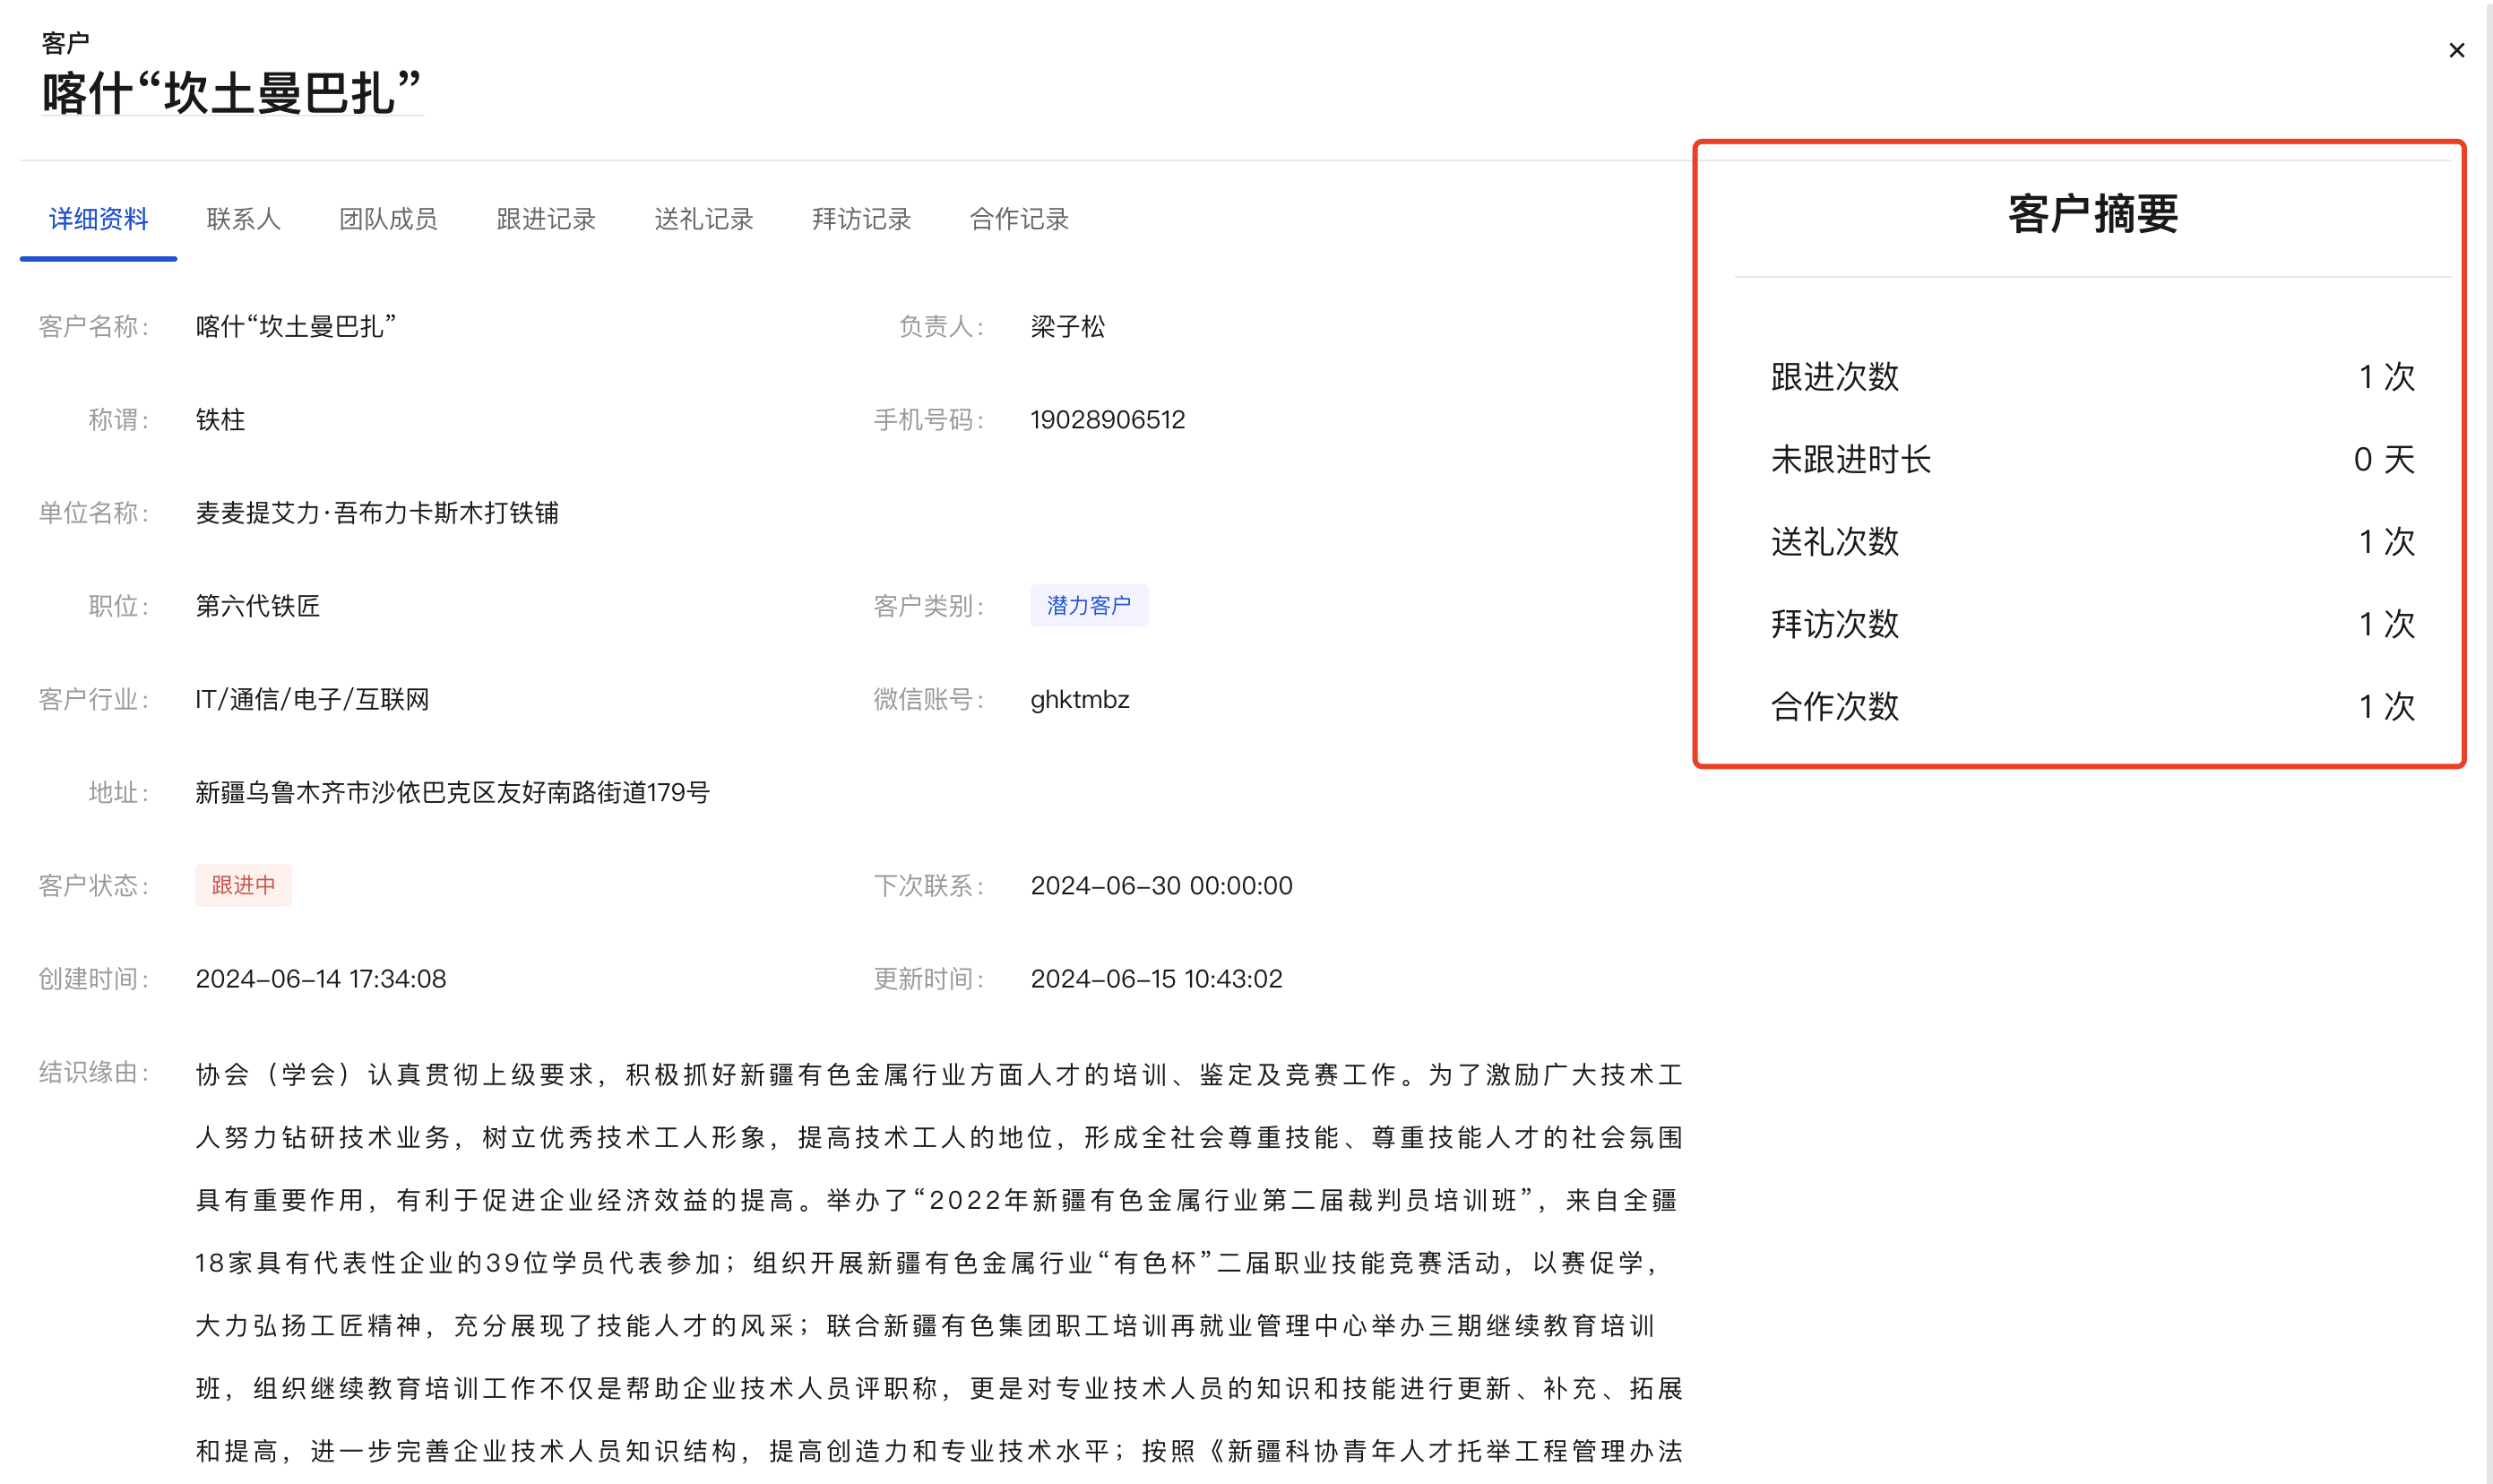The width and height of the screenshot is (2493, 1484).
Task: Open the 拜访记录 tab
Action: coord(861,219)
